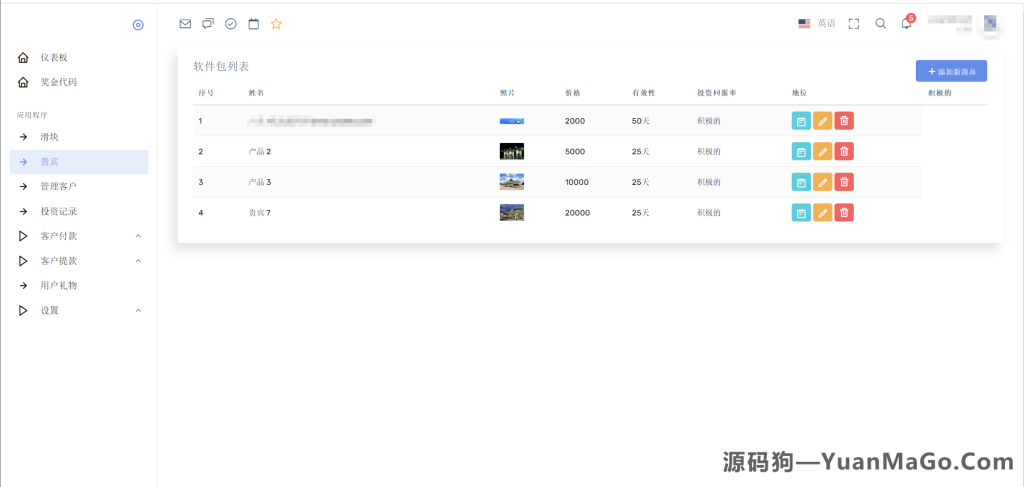Click price cell 5000

575,151
